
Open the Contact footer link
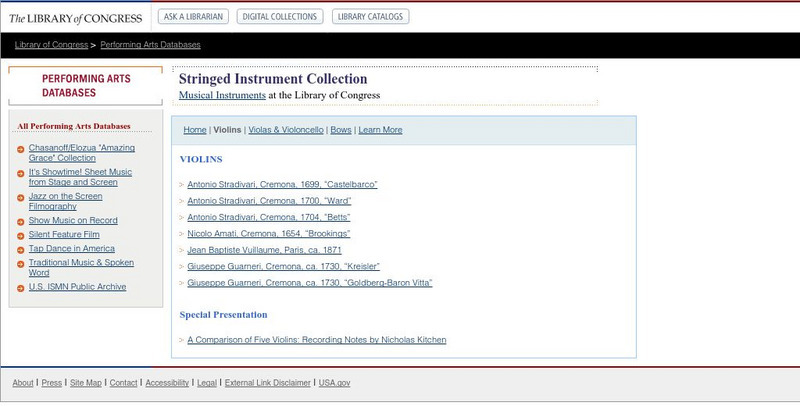coord(123,383)
